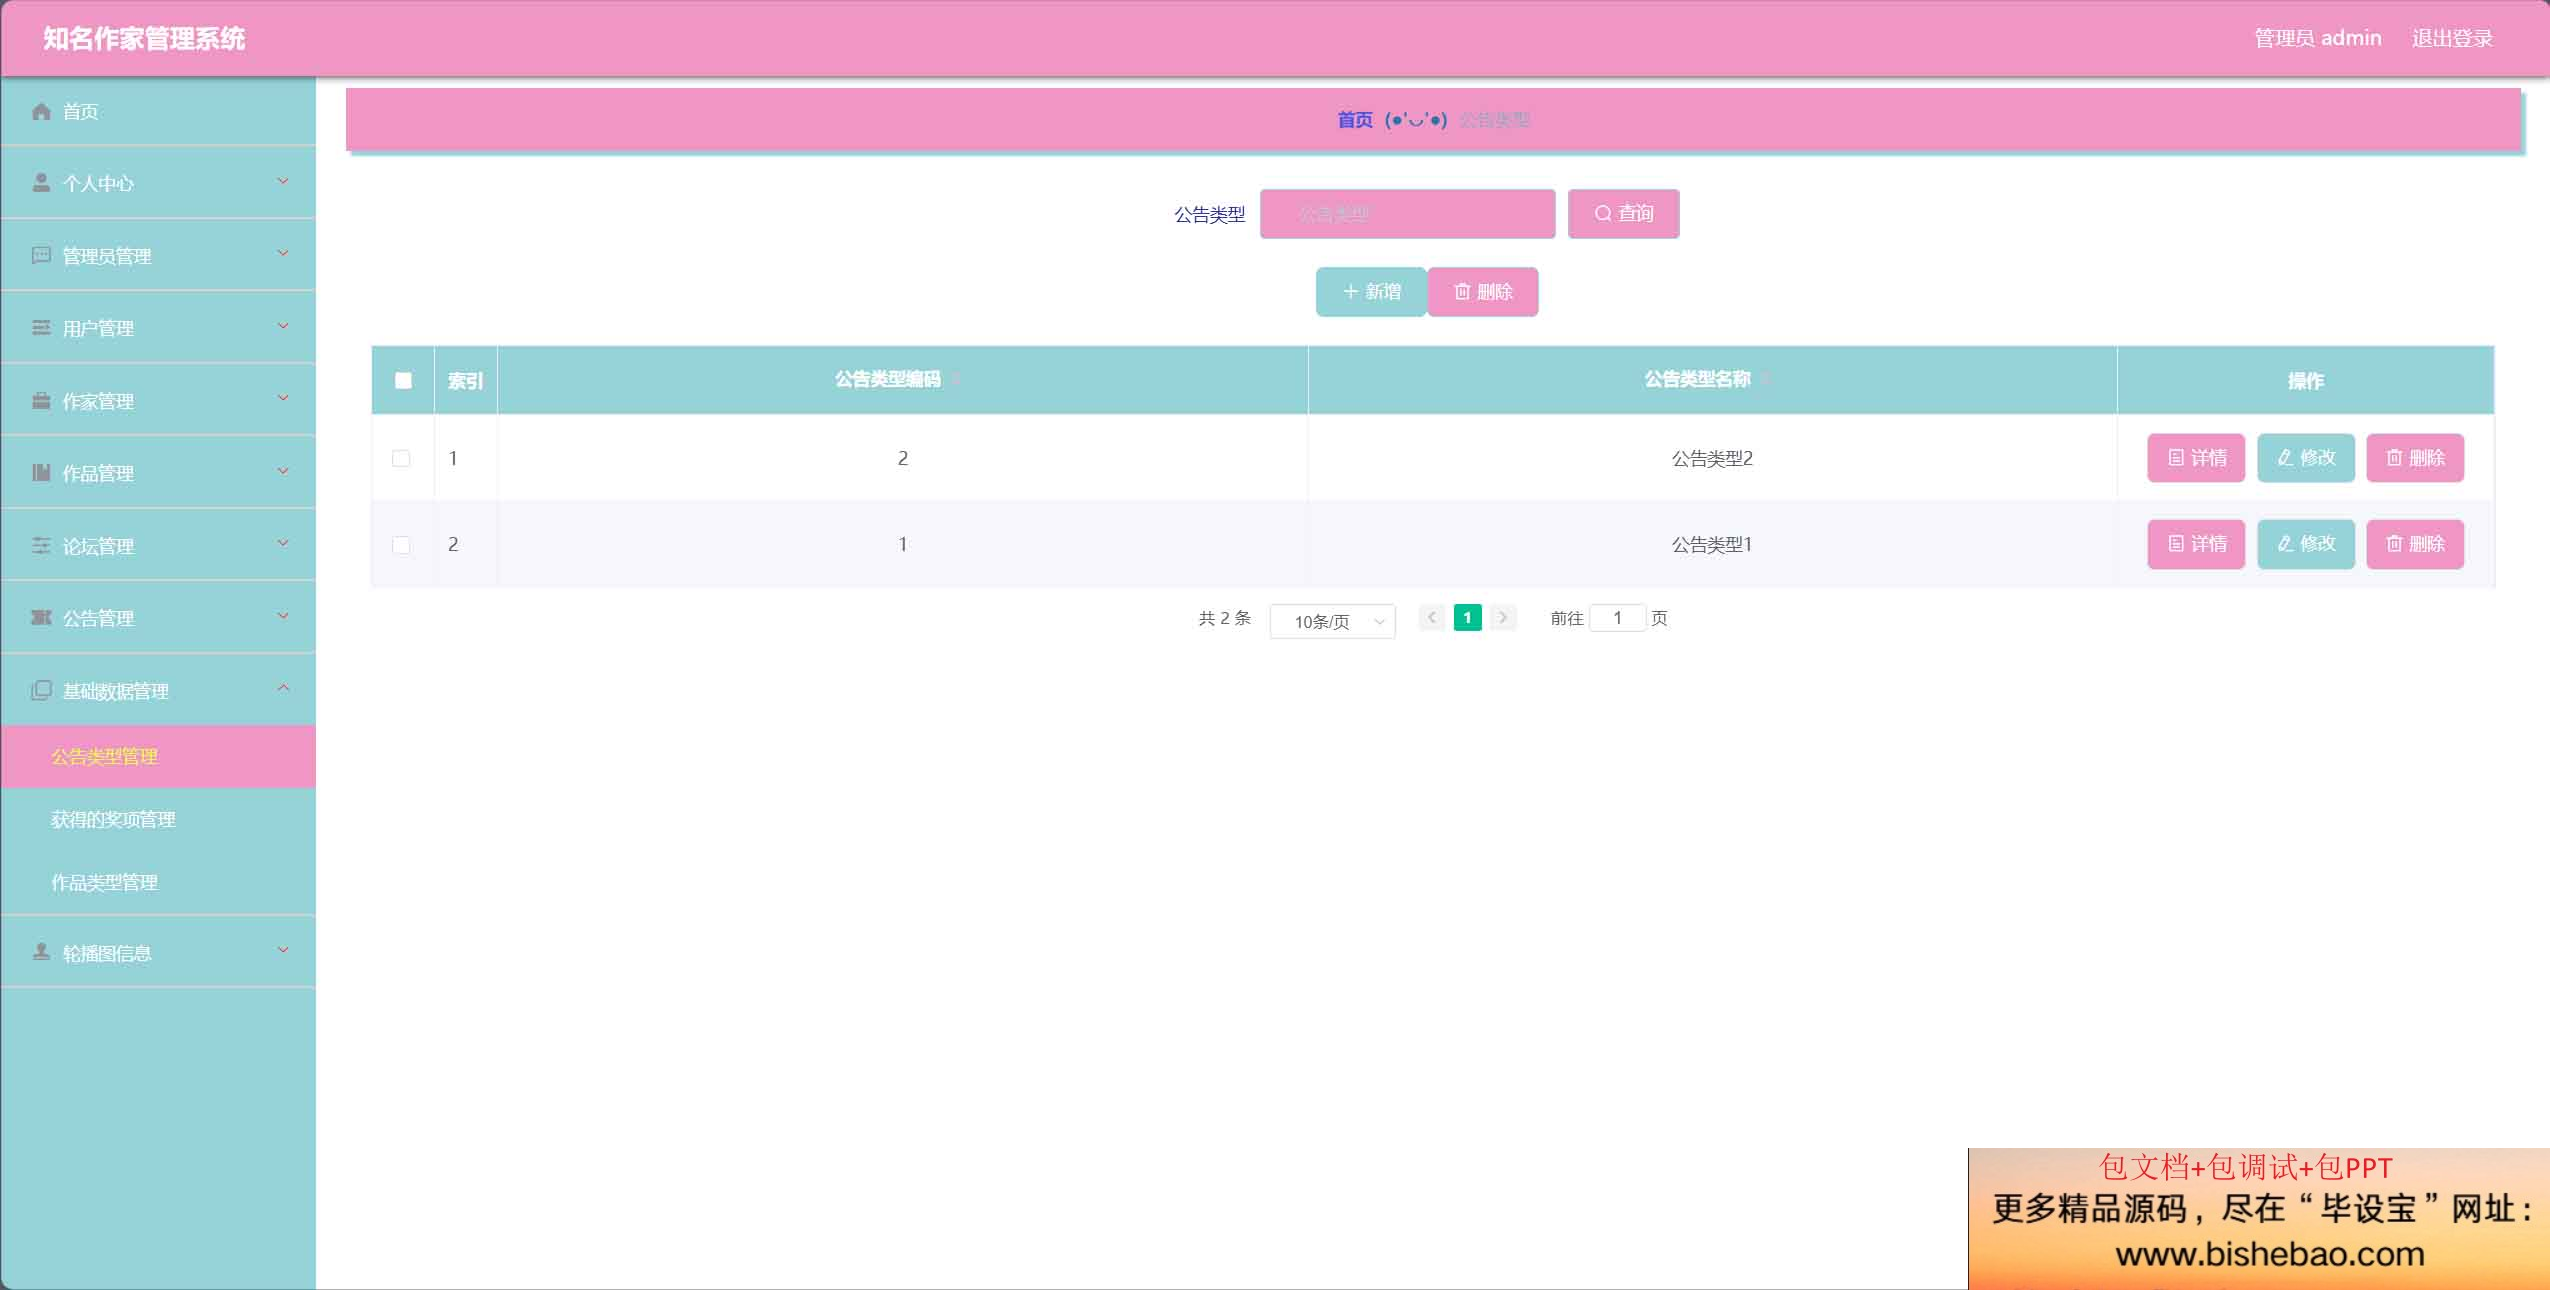The height and width of the screenshot is (1290, 2550).
Task: Click the trash icon in the toolbar 删除 button
Action: (x=1462, y=292)
